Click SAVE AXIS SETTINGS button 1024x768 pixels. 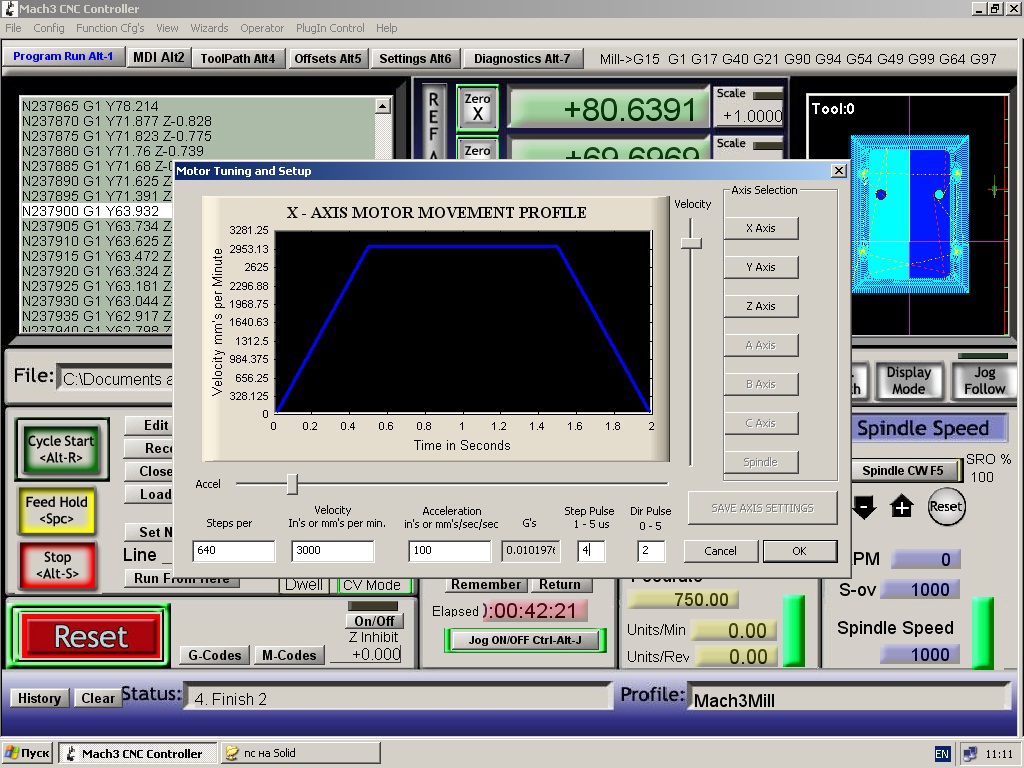coord(762,508)
